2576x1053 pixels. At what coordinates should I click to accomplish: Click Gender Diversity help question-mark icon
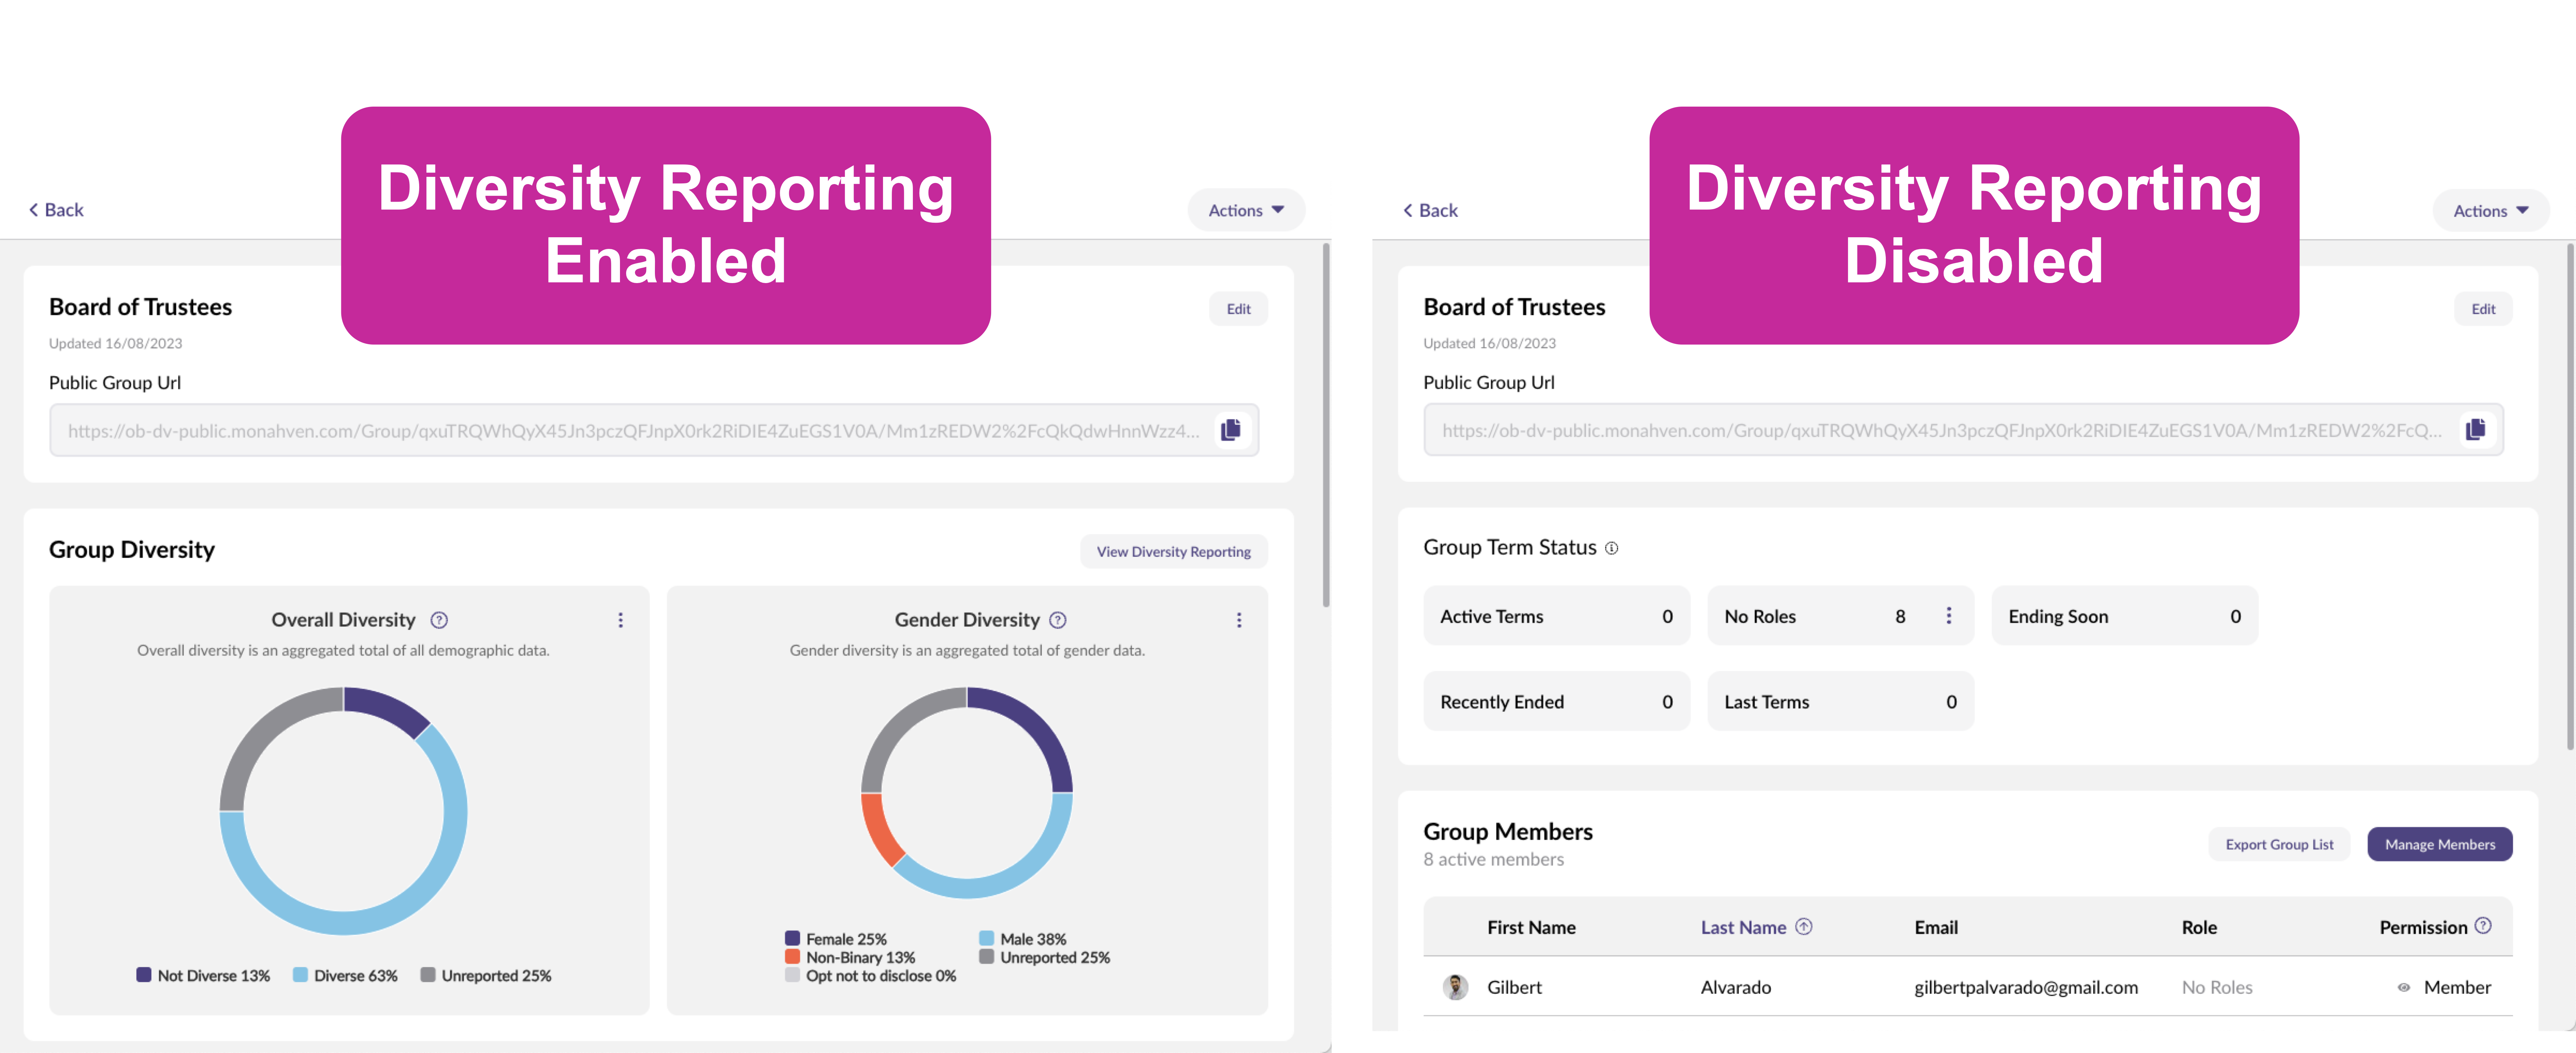tap(1058, 620)
